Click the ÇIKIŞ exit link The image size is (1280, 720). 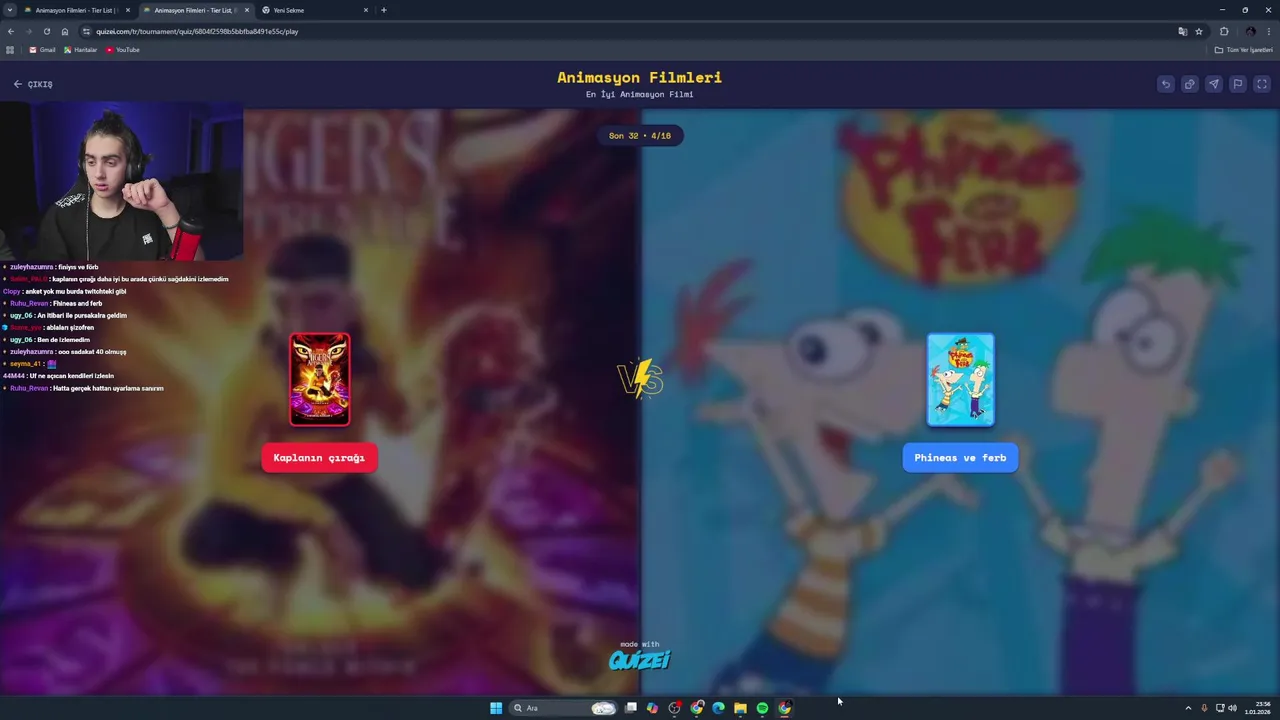coord(33,84)
